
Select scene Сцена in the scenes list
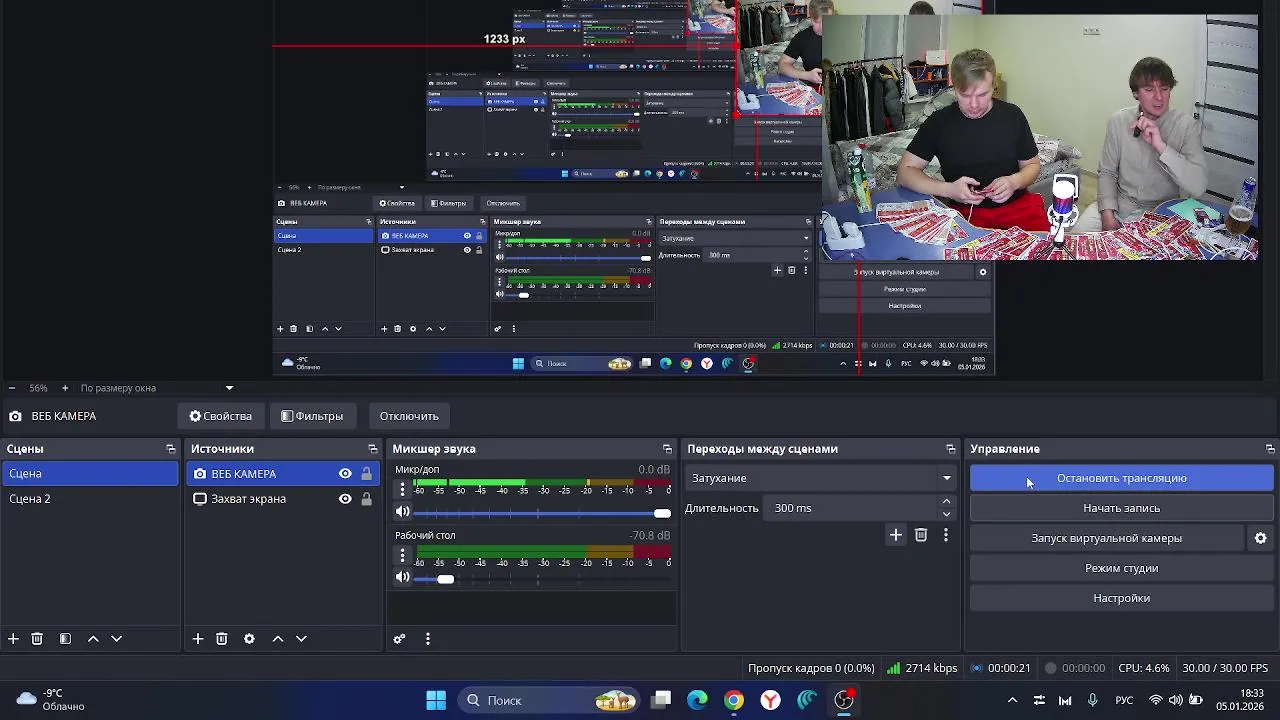point(90,474)
